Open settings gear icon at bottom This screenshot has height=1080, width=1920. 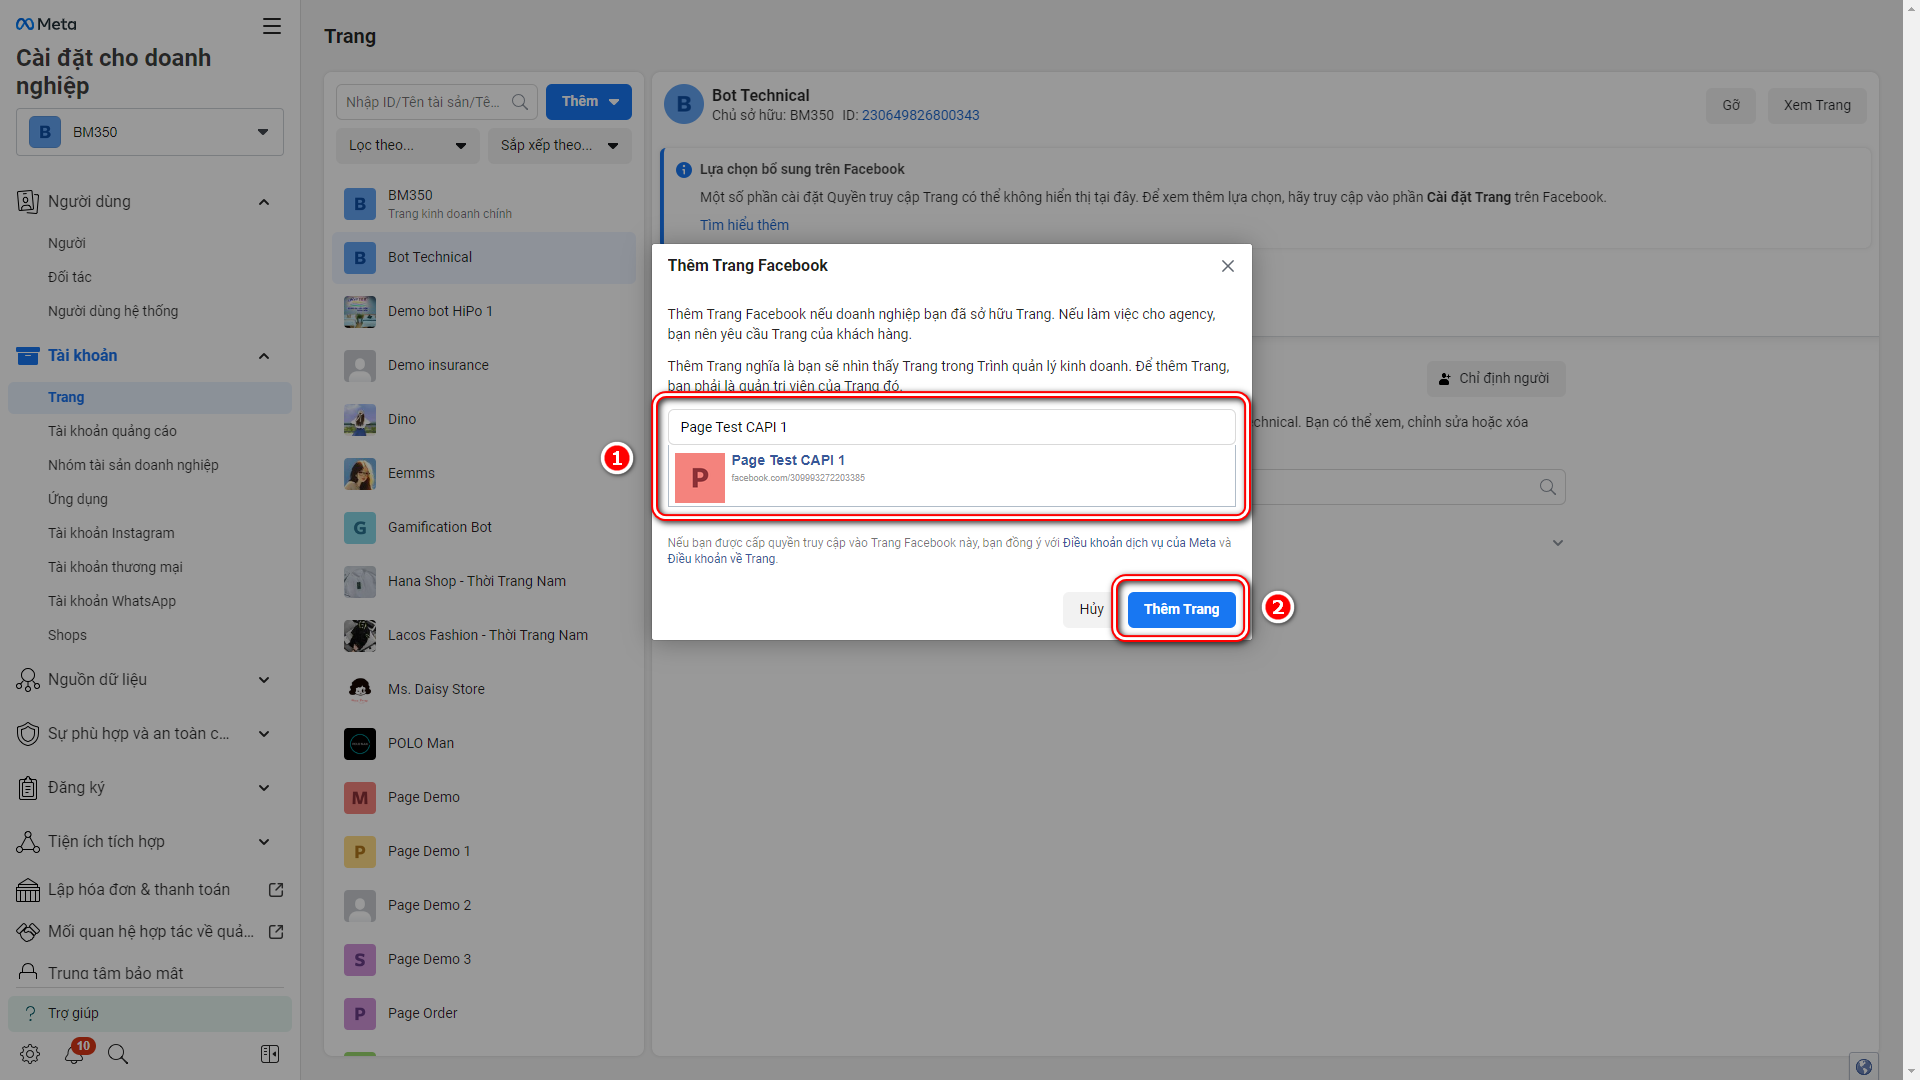(30, 1054)
